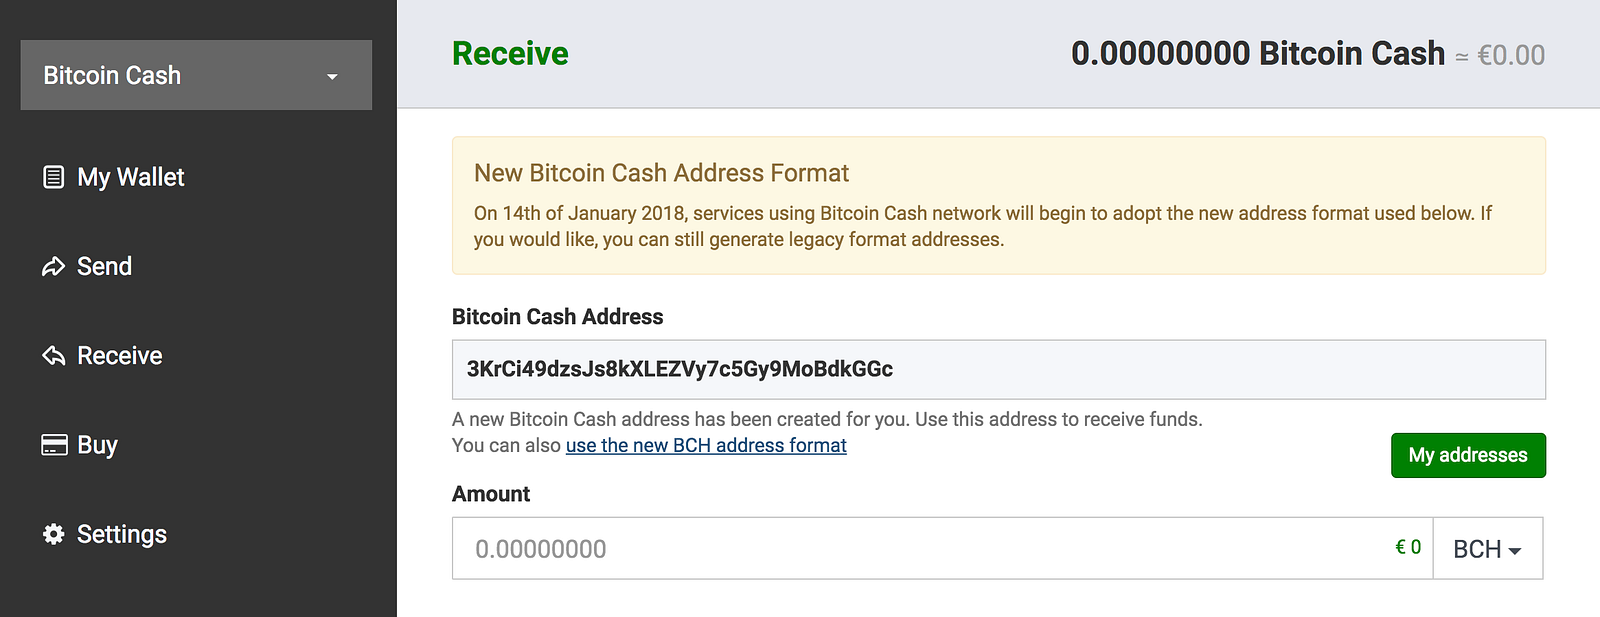Open the Send menu item label
Viewport: 1600px width, 617px height.
pyautogui.click(x=104, y=266)
